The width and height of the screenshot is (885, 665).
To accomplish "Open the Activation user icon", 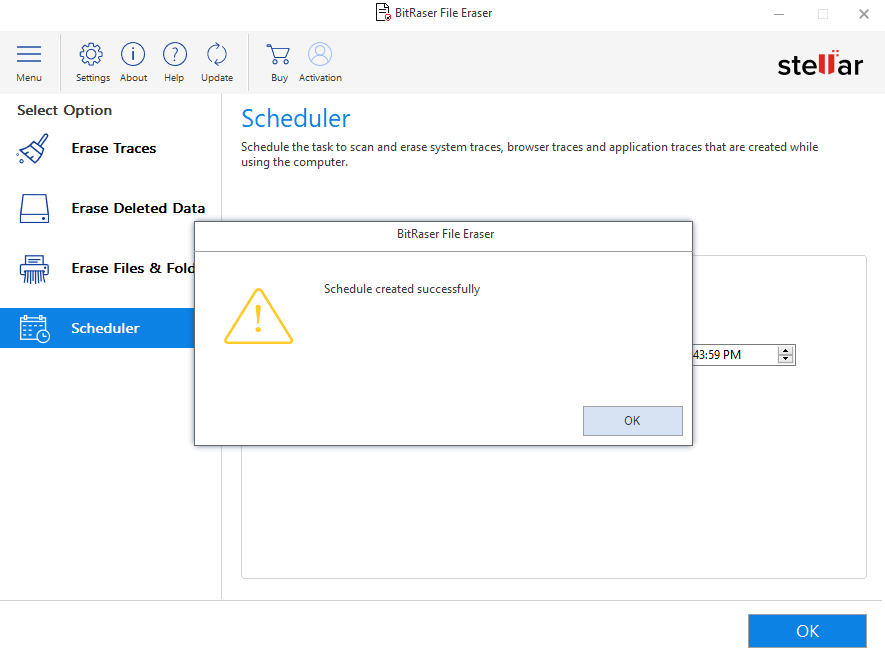I will click(320, 62).
